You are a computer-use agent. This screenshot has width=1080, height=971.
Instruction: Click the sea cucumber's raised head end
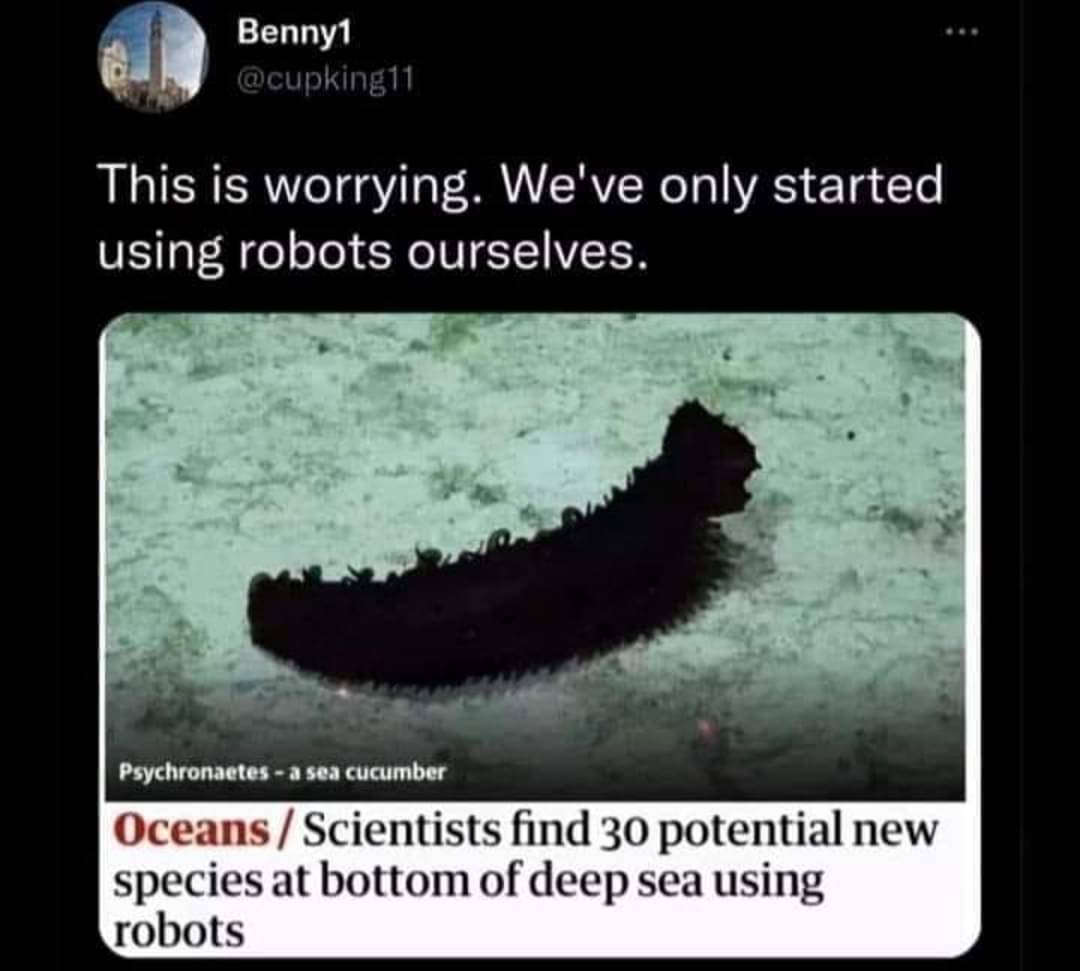point(709,455)
